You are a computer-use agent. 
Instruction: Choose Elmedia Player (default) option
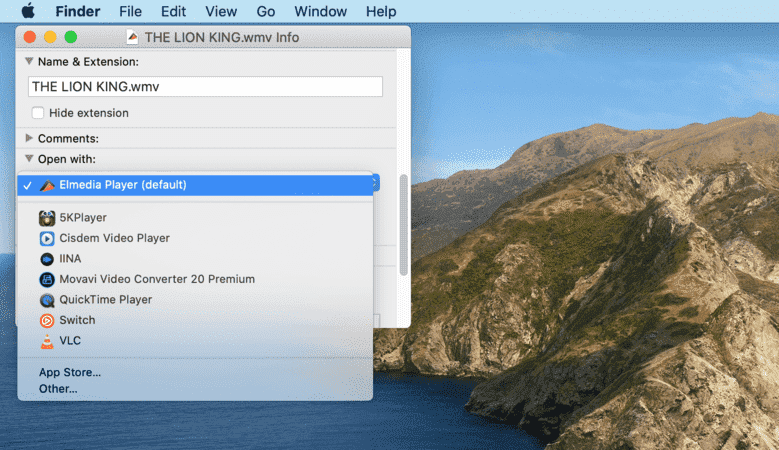pos(195,185)
